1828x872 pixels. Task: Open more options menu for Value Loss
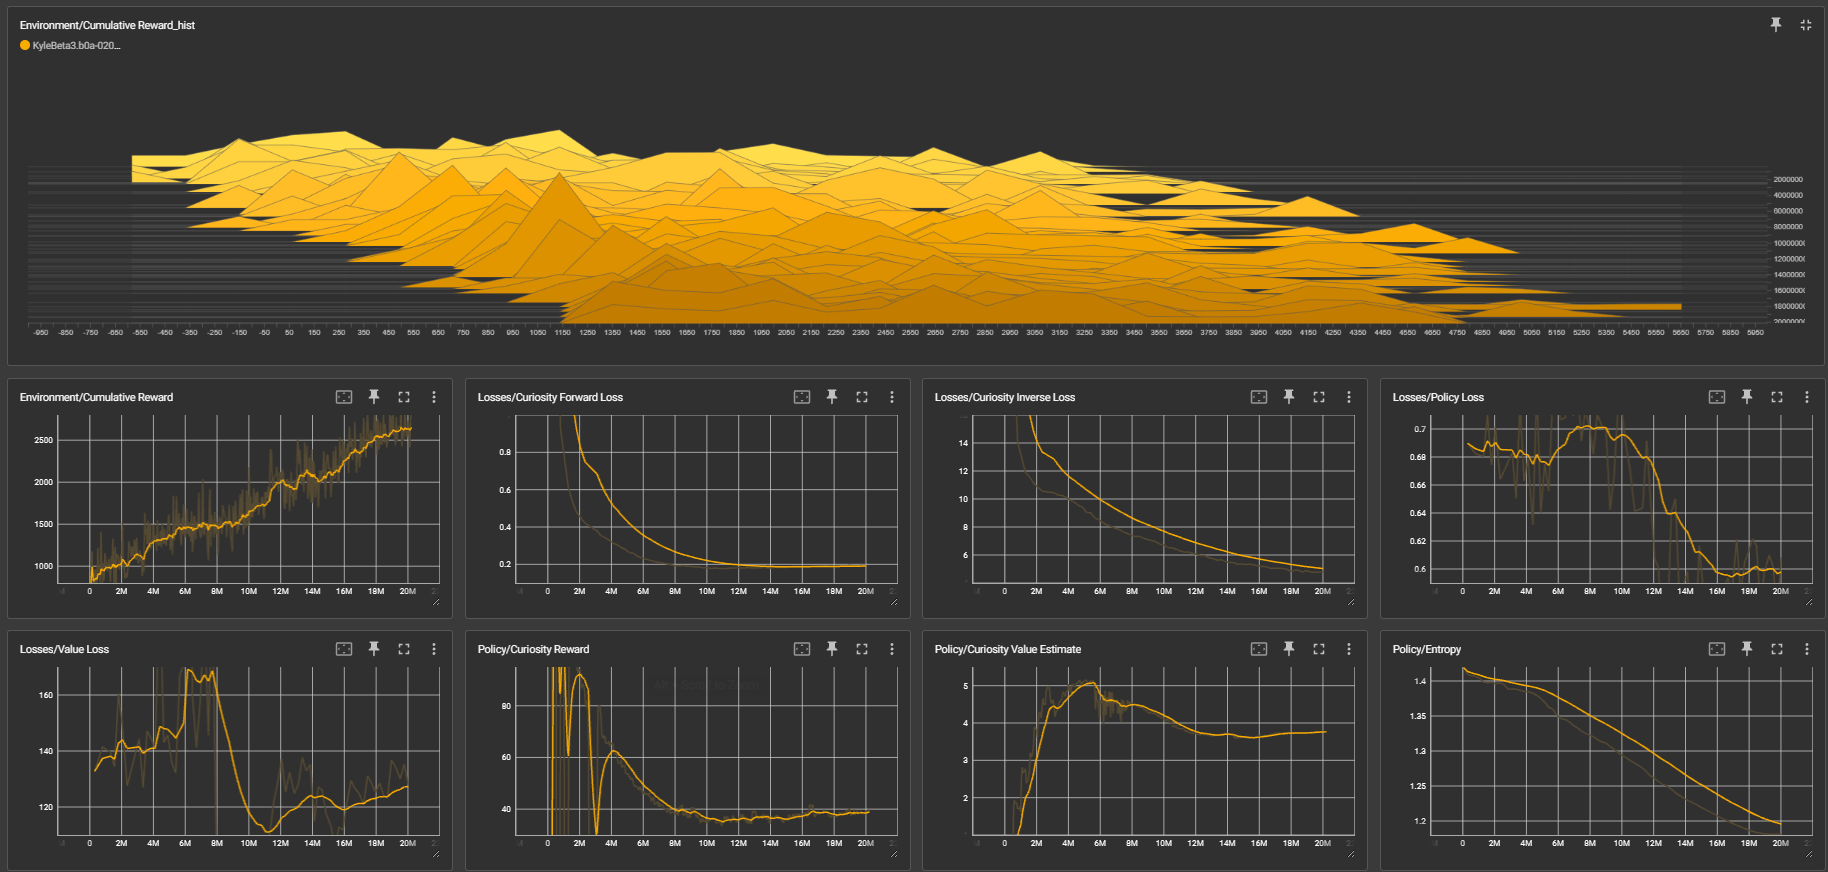[434, 649]
